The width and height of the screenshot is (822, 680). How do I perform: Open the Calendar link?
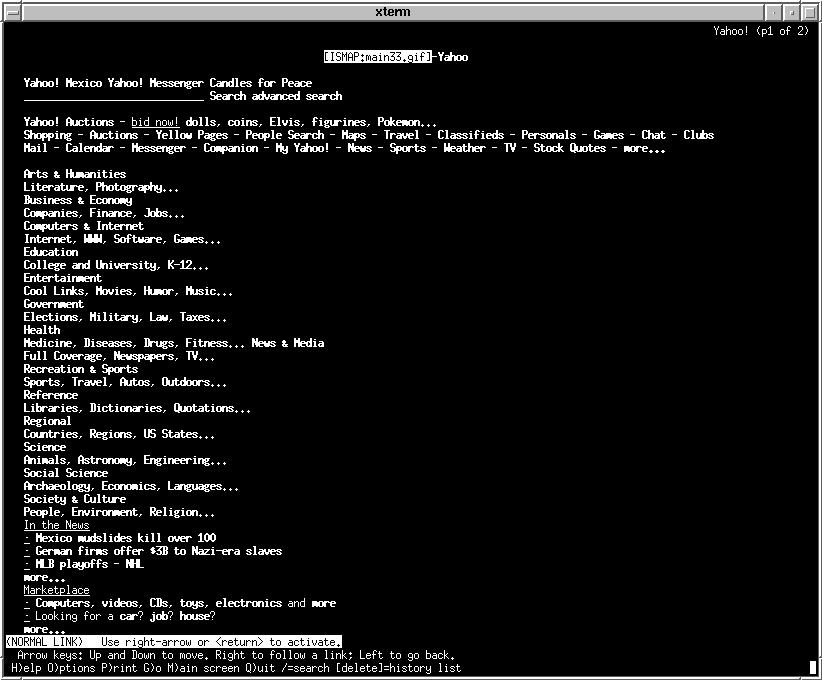coord(90,149)
